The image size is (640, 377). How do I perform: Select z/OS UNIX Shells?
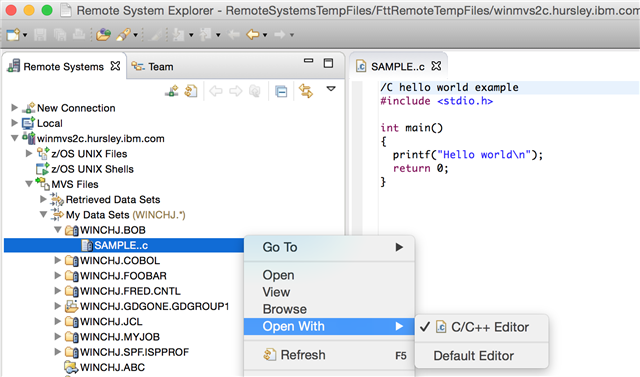[x=92, y=169]
